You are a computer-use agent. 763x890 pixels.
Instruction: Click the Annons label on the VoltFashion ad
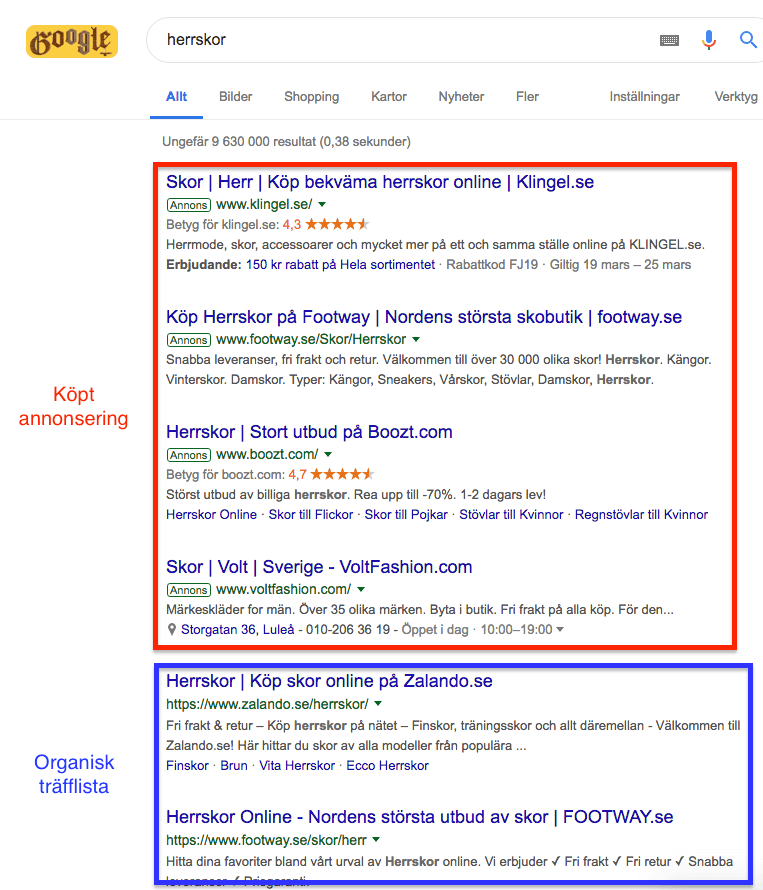point(189,590)
